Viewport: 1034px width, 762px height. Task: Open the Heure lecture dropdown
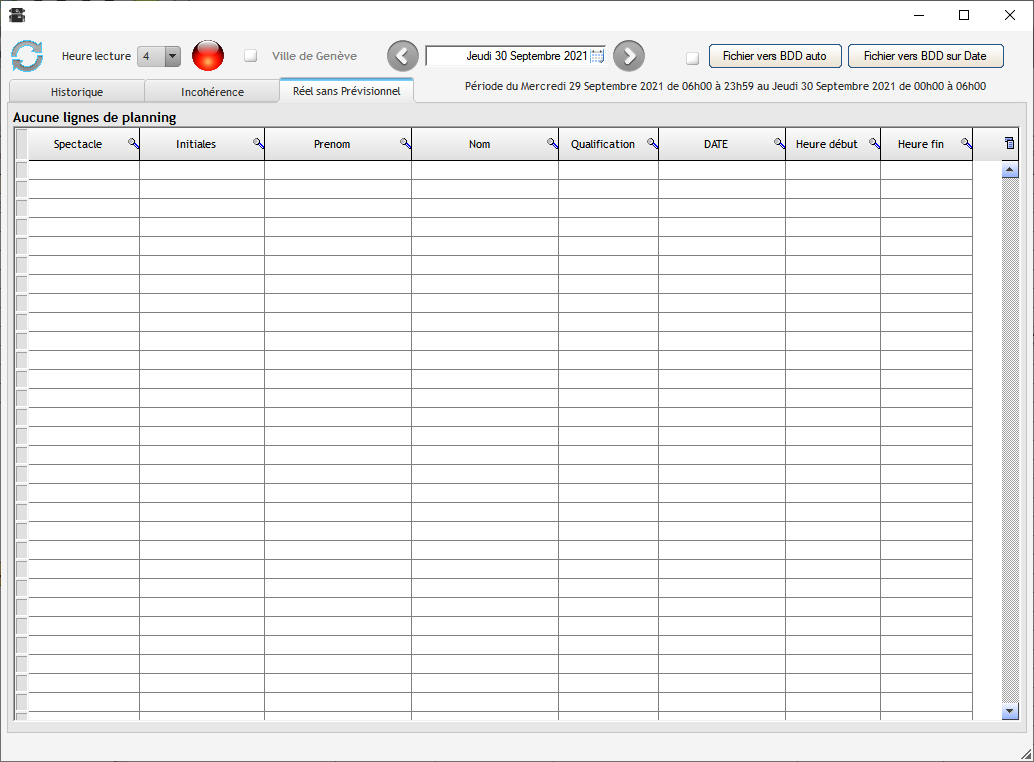pyautogui.click(x=172, y=57)
